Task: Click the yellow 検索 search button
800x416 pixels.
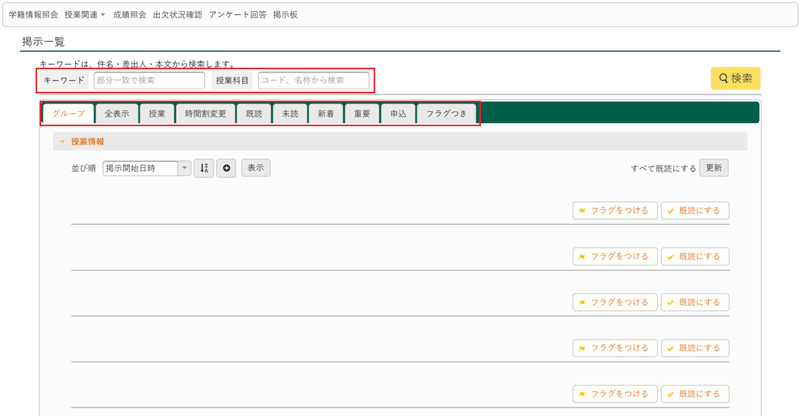Action: [735, 78]
